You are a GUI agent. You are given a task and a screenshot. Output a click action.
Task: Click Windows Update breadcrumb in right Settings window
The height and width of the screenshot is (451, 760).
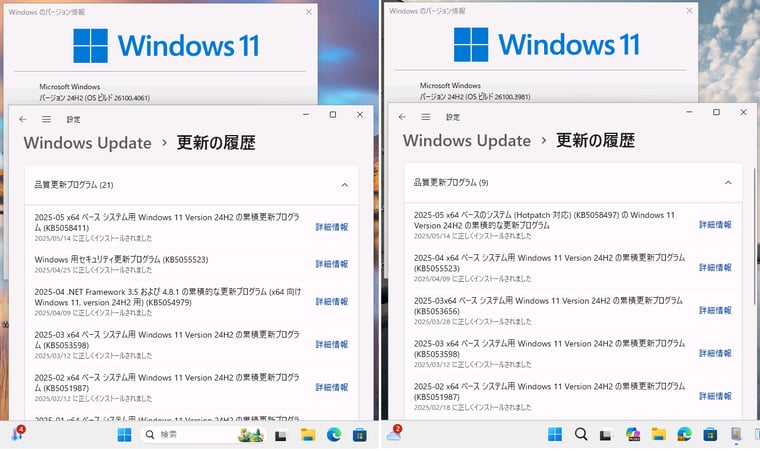(467, 141)
